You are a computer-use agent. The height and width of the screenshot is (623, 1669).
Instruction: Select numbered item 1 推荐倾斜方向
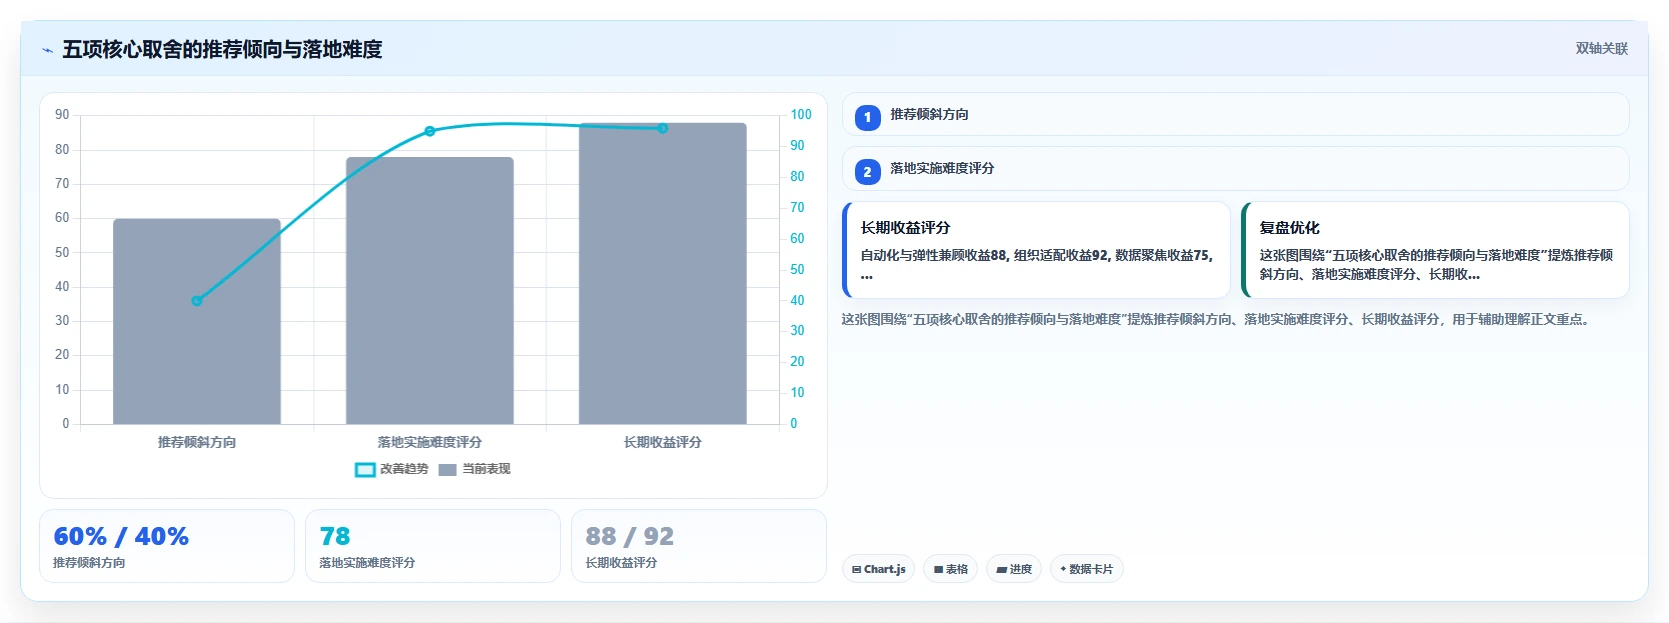tap(1235, 114)
